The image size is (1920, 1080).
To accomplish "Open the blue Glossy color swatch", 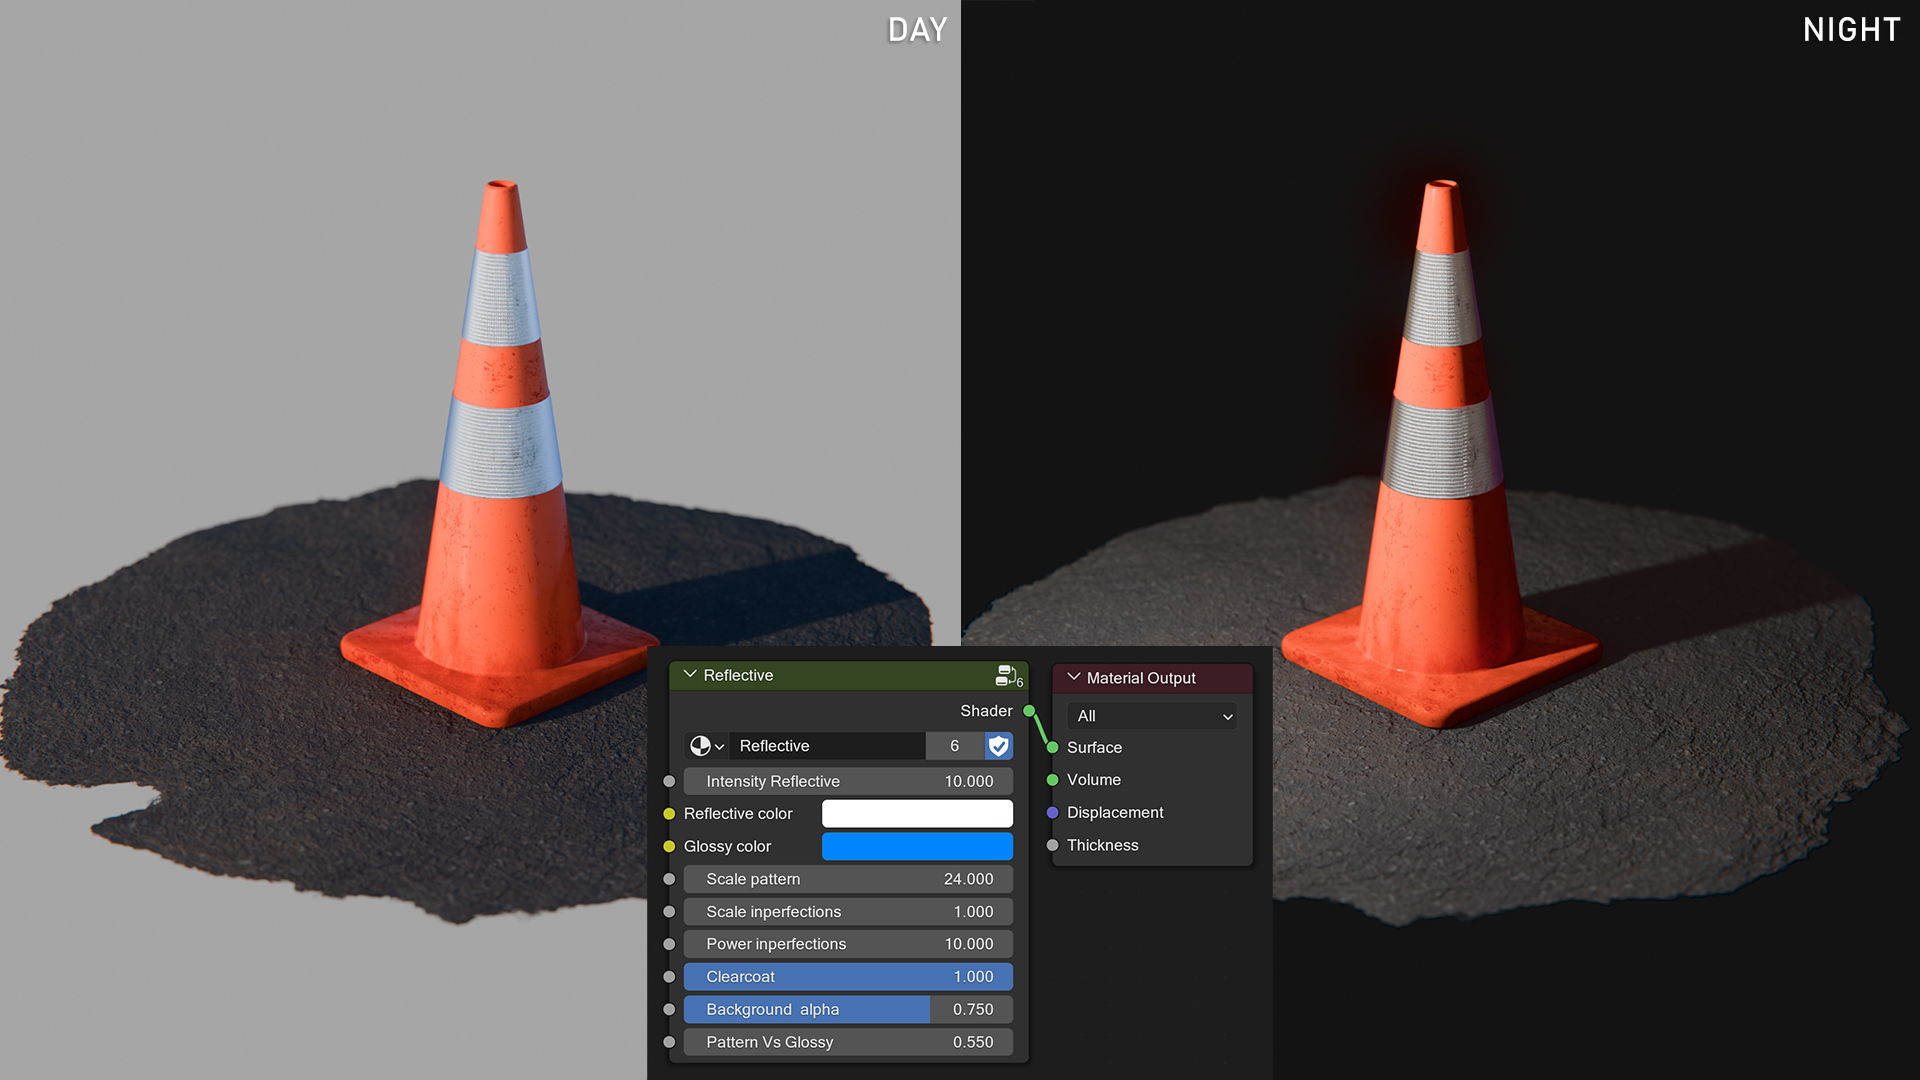I will (x=917, y=847).
